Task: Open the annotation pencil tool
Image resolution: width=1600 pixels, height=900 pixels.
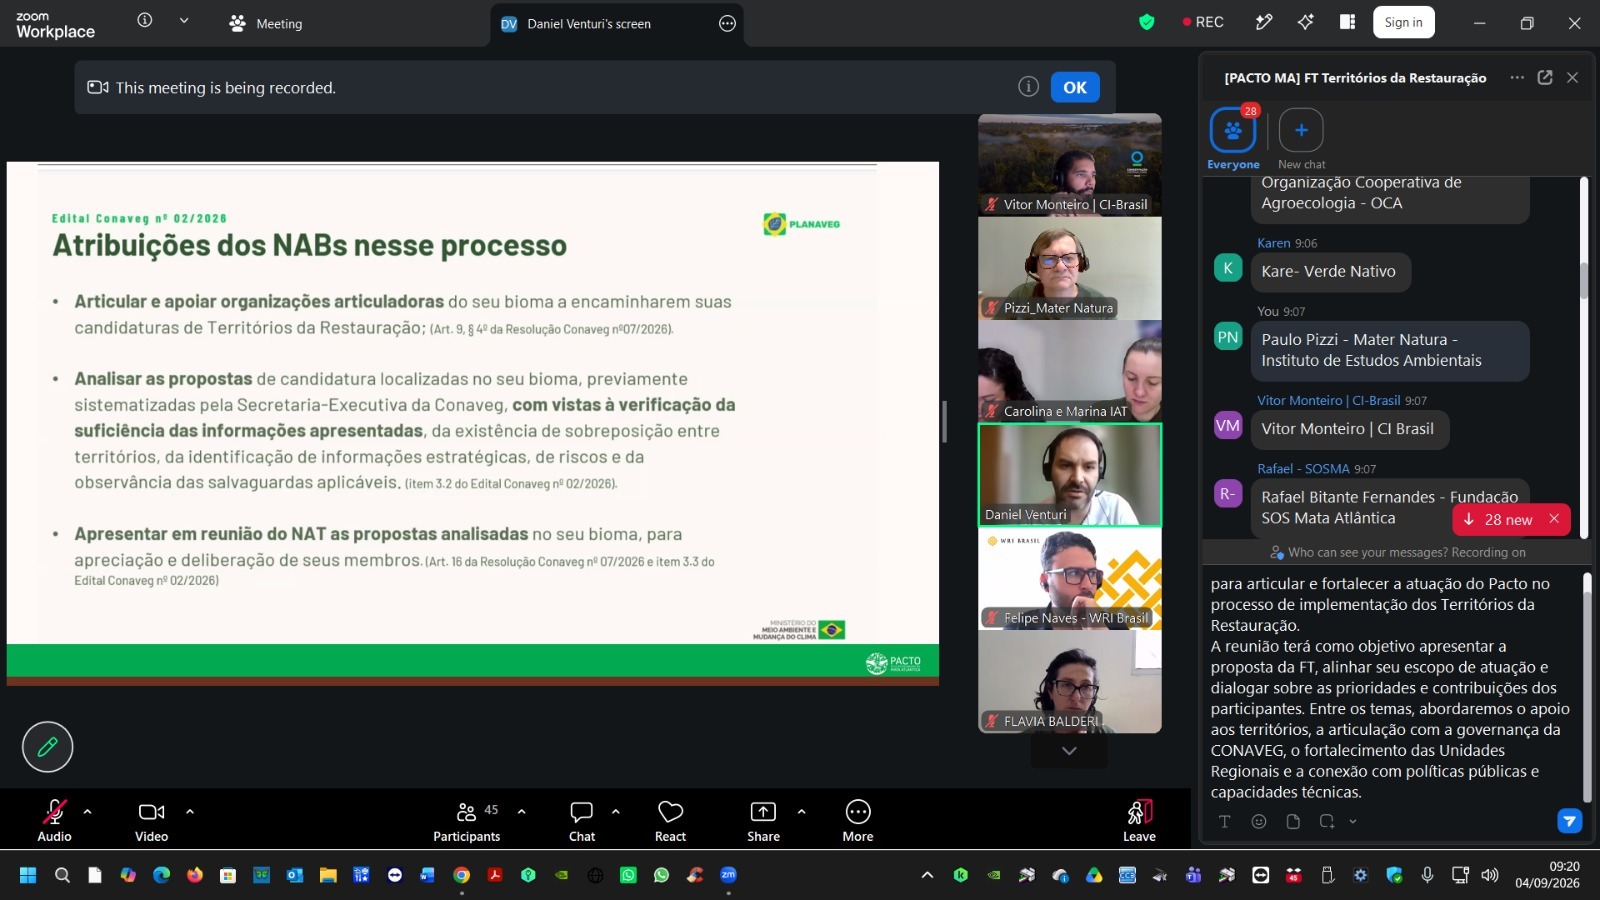Action: pyautogui.click(x=47, y=747)
